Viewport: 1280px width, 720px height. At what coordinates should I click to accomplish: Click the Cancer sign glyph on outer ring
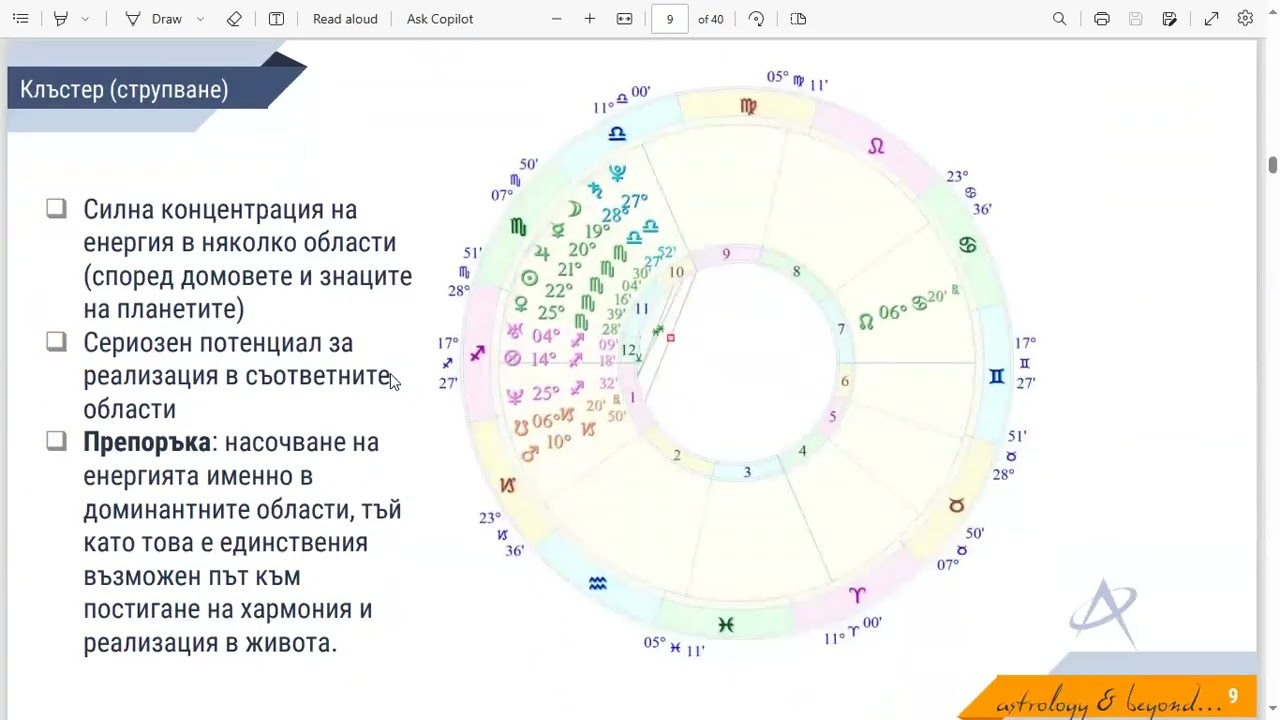click(967, 245)
